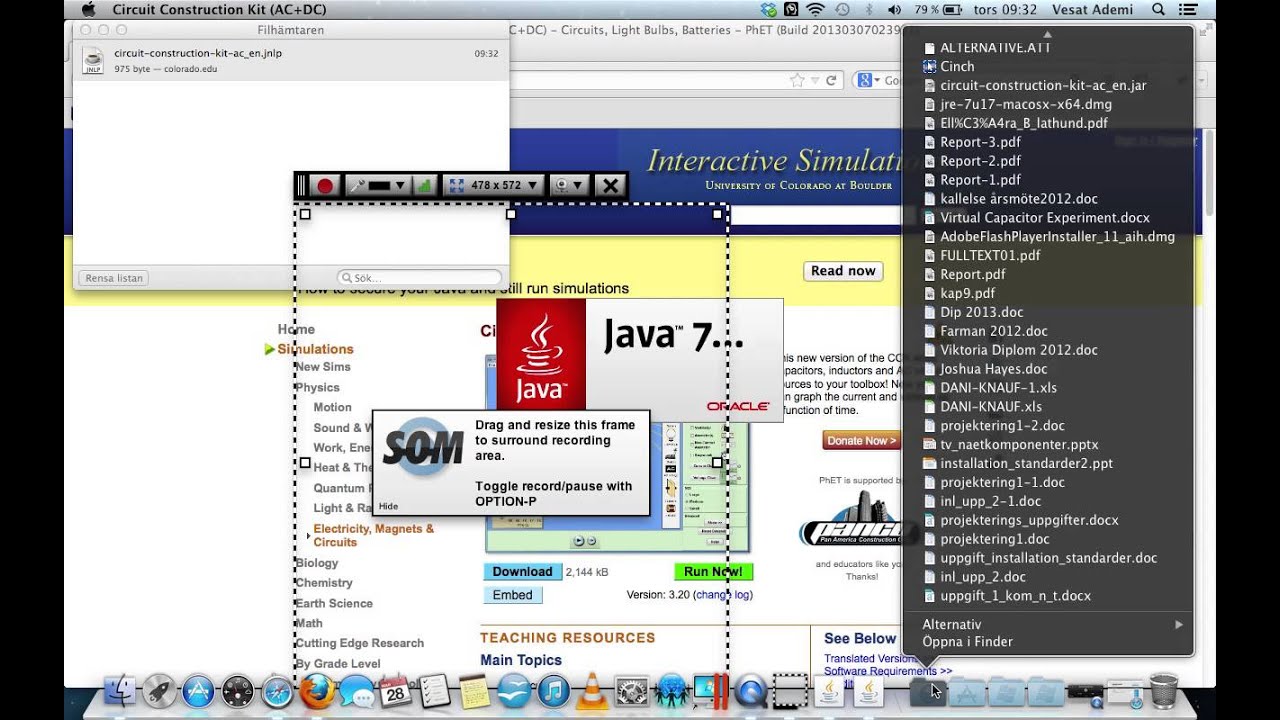This screenshot has width=1280, height=720.
Task: Close the screen recorder toolbar with X
Action: pos(610,185)
